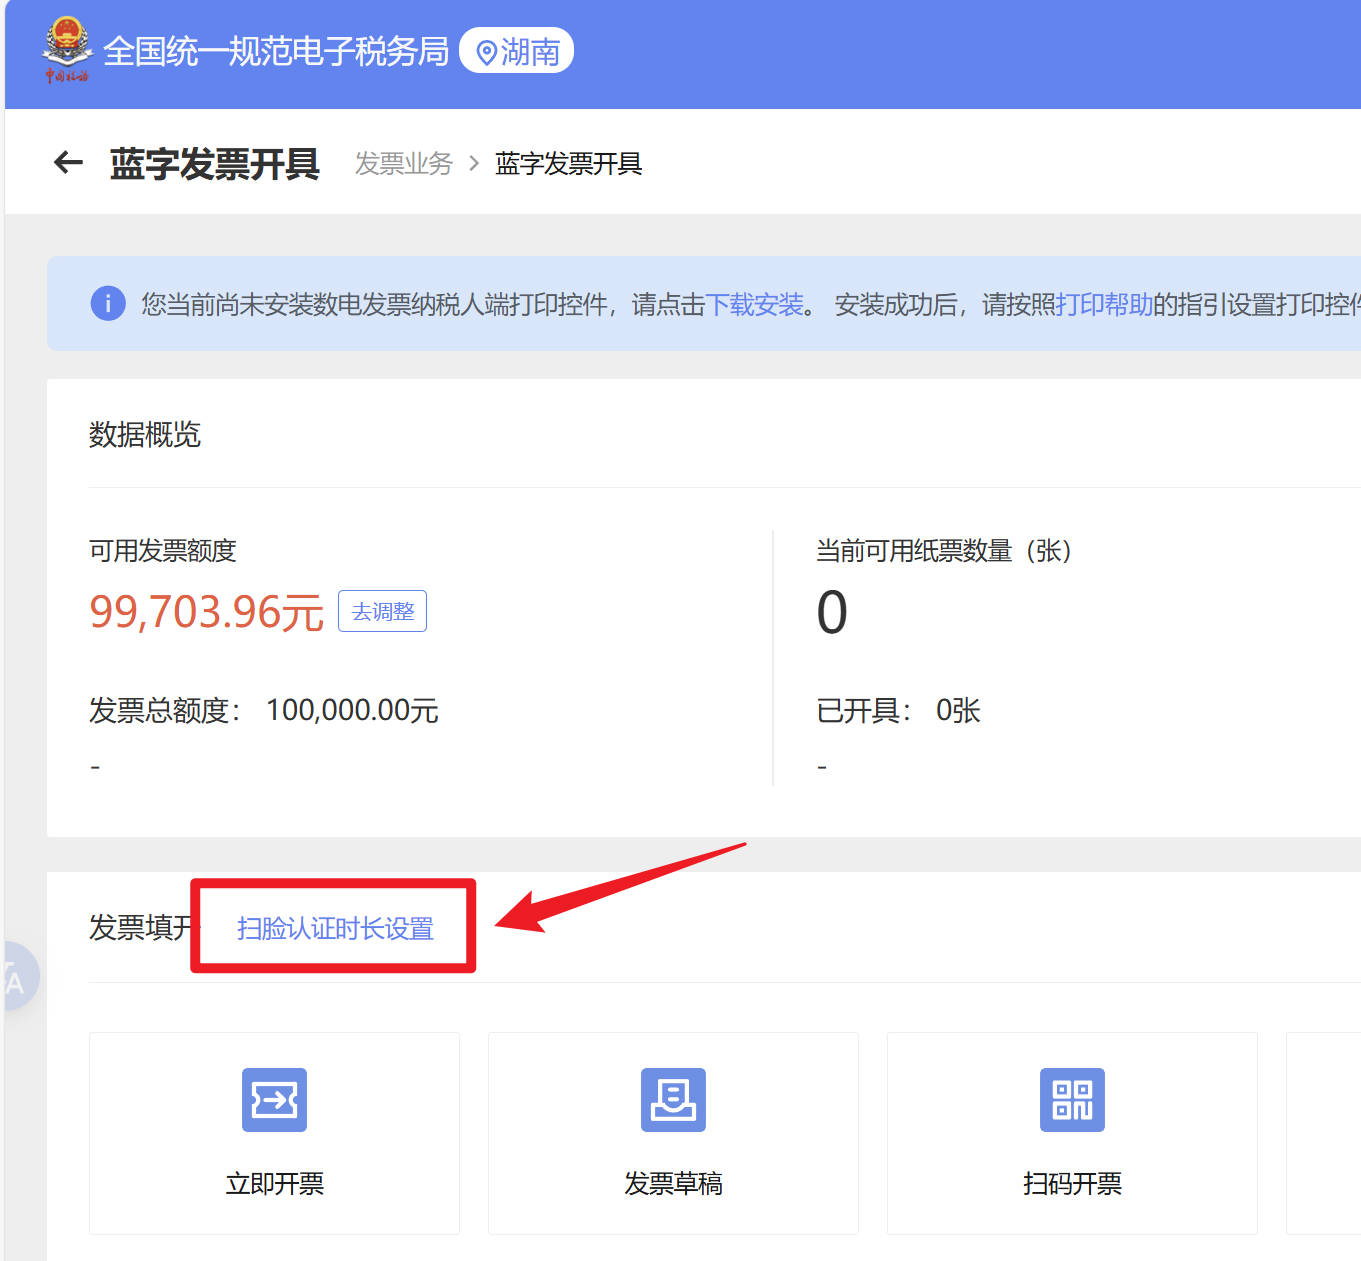The image size is (1361, 1261).
Task: Click the 立即开票 ticket icon
Action: (274, 1100)
